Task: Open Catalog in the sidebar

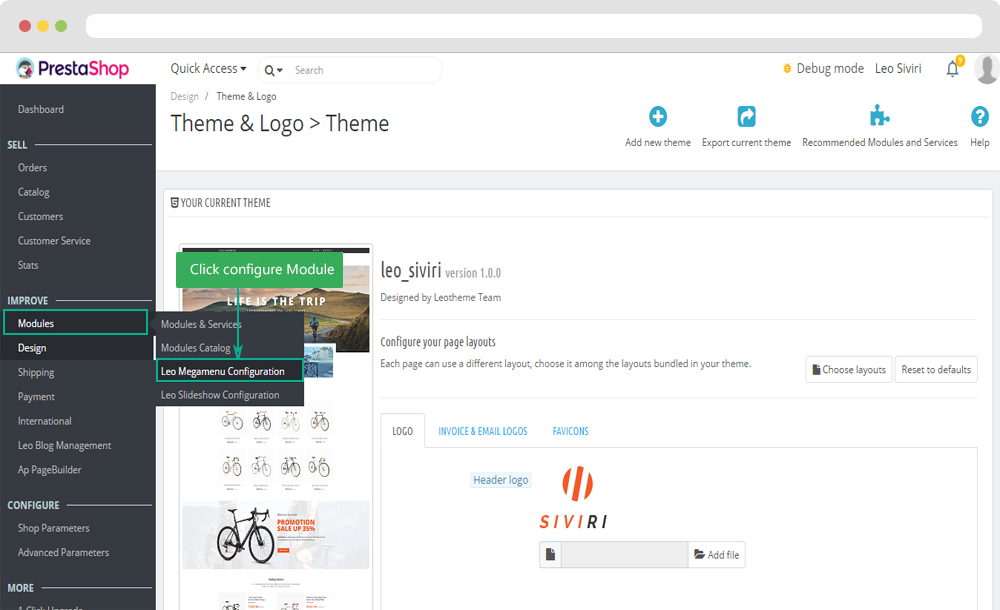Action: click(34, 192)
